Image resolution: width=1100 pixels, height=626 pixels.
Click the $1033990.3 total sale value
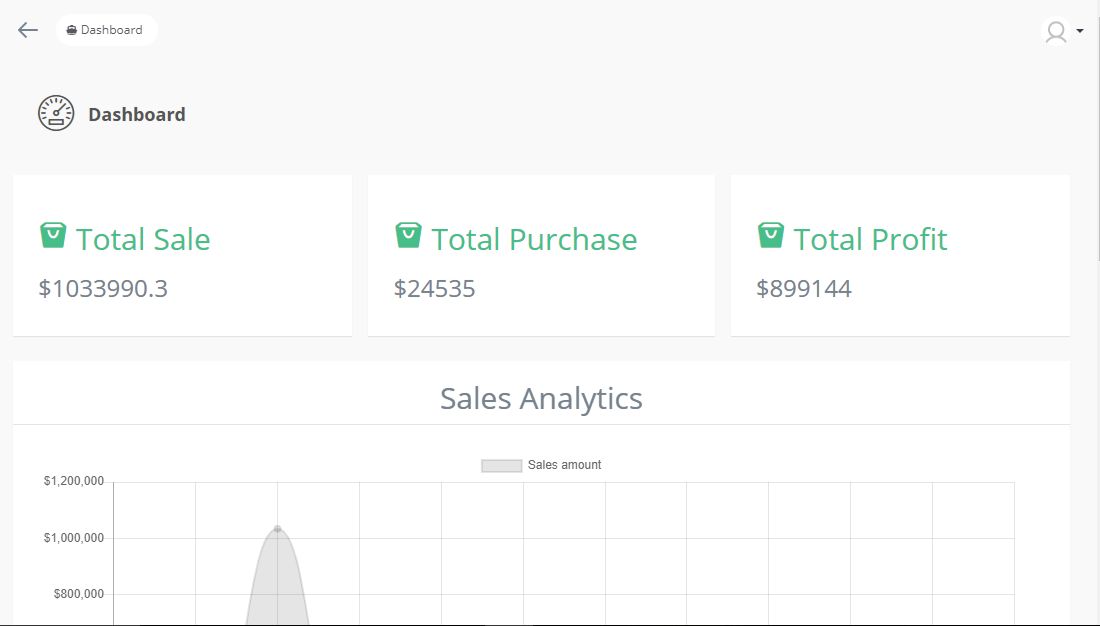point(103,289)
